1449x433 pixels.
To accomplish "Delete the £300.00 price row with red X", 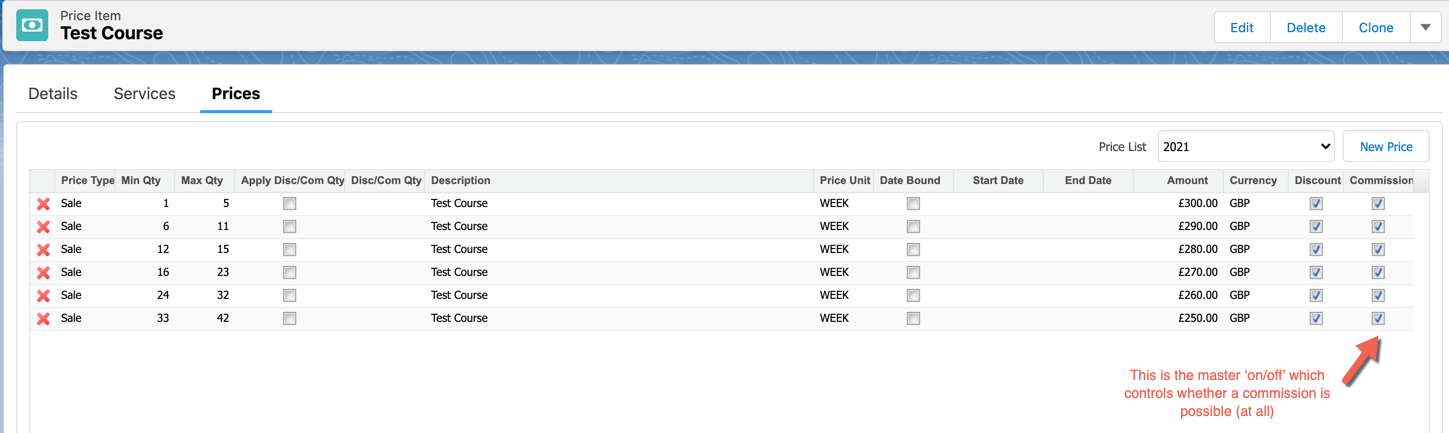I will tap(43, 204).
